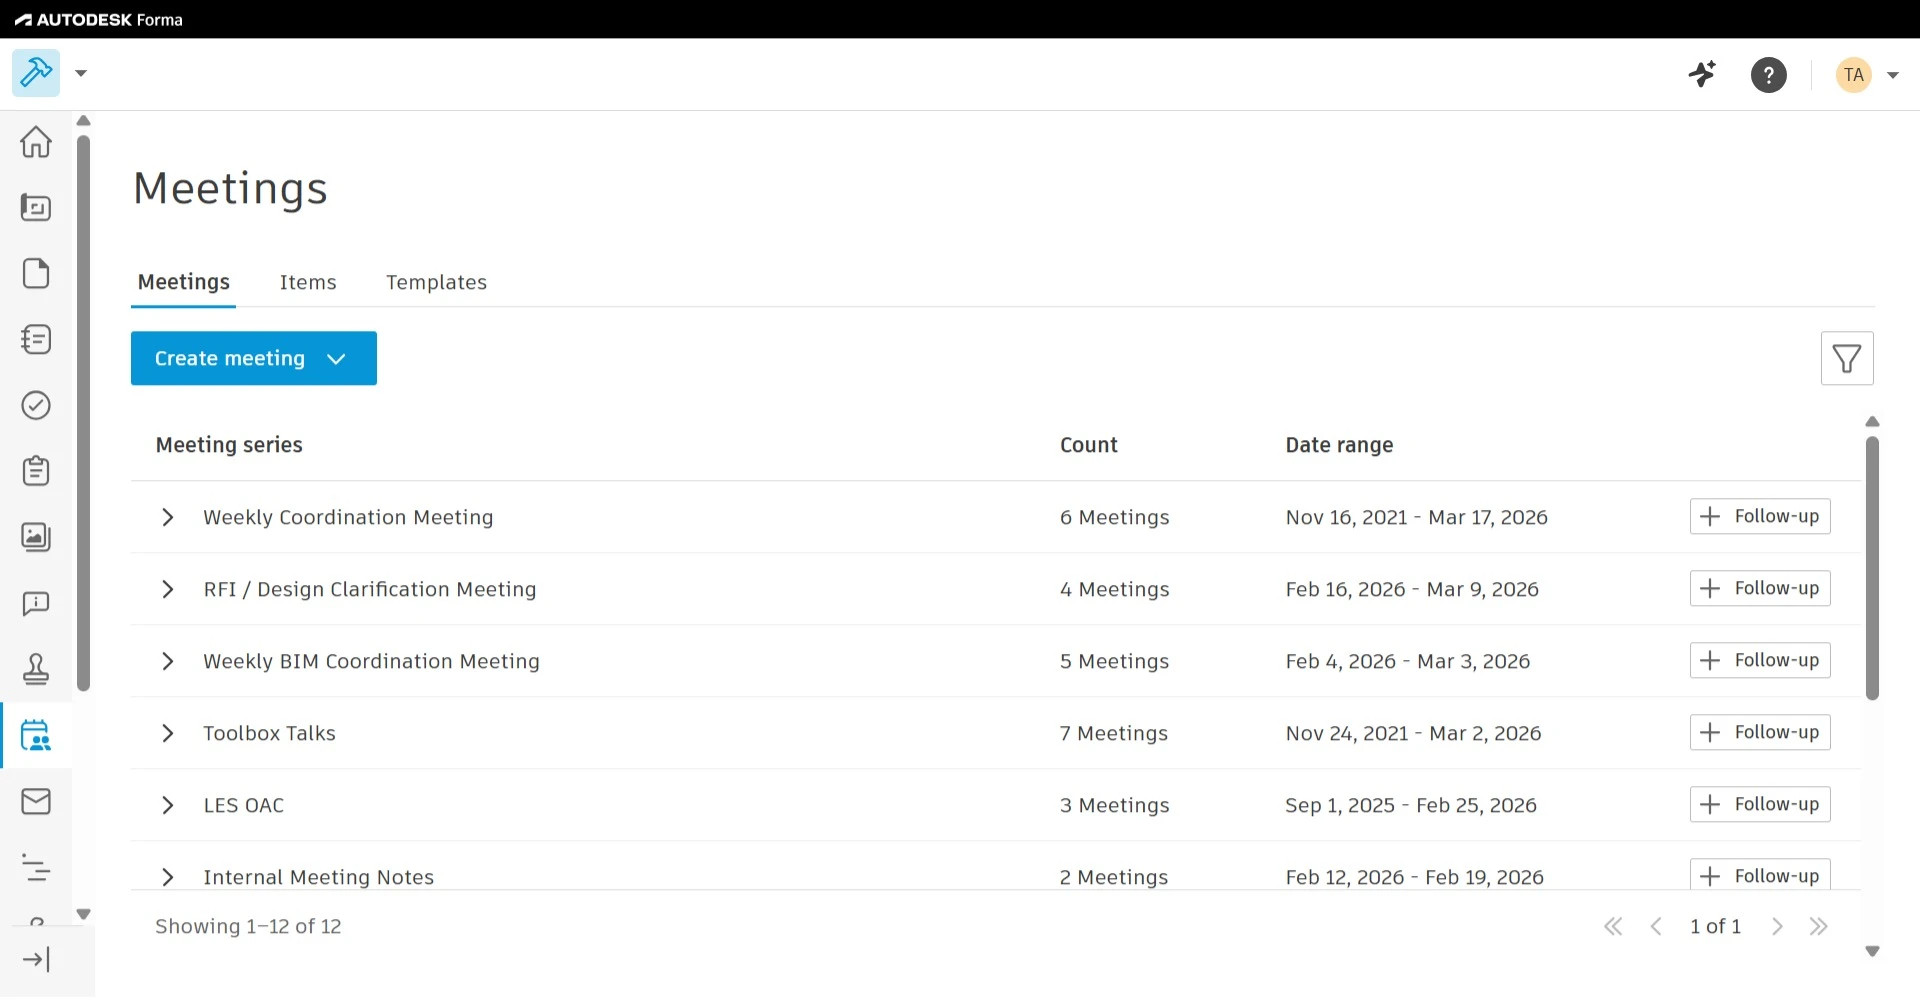The image size is (1920, 1000).
Task: Open the Submittals stamp icon in sidebar
Action: point(36,669)
